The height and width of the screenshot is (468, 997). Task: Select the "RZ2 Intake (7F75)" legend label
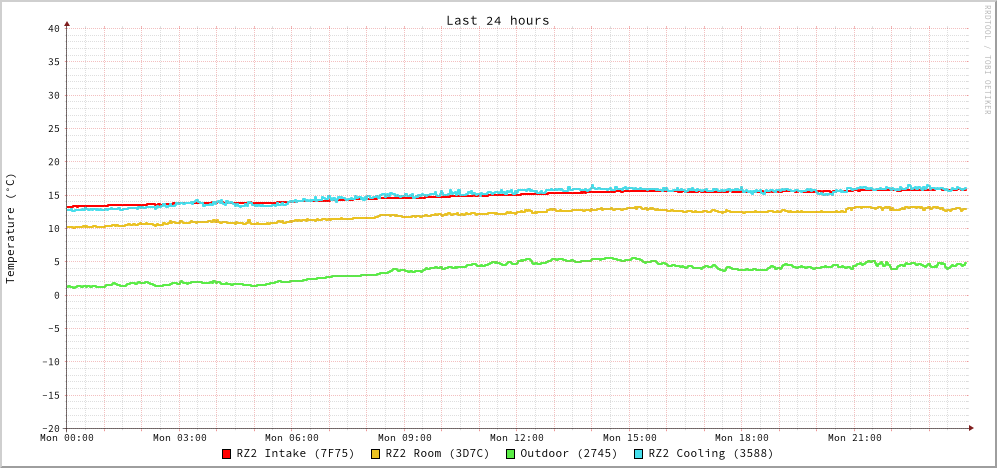click(295, 453)
